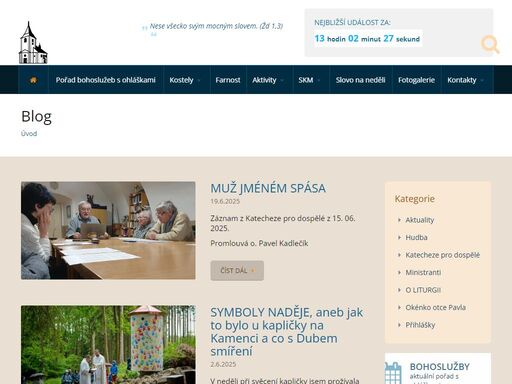The image size is (512, 384).
Task: Open search with the magnifier icon
Action: pos(490,45)
